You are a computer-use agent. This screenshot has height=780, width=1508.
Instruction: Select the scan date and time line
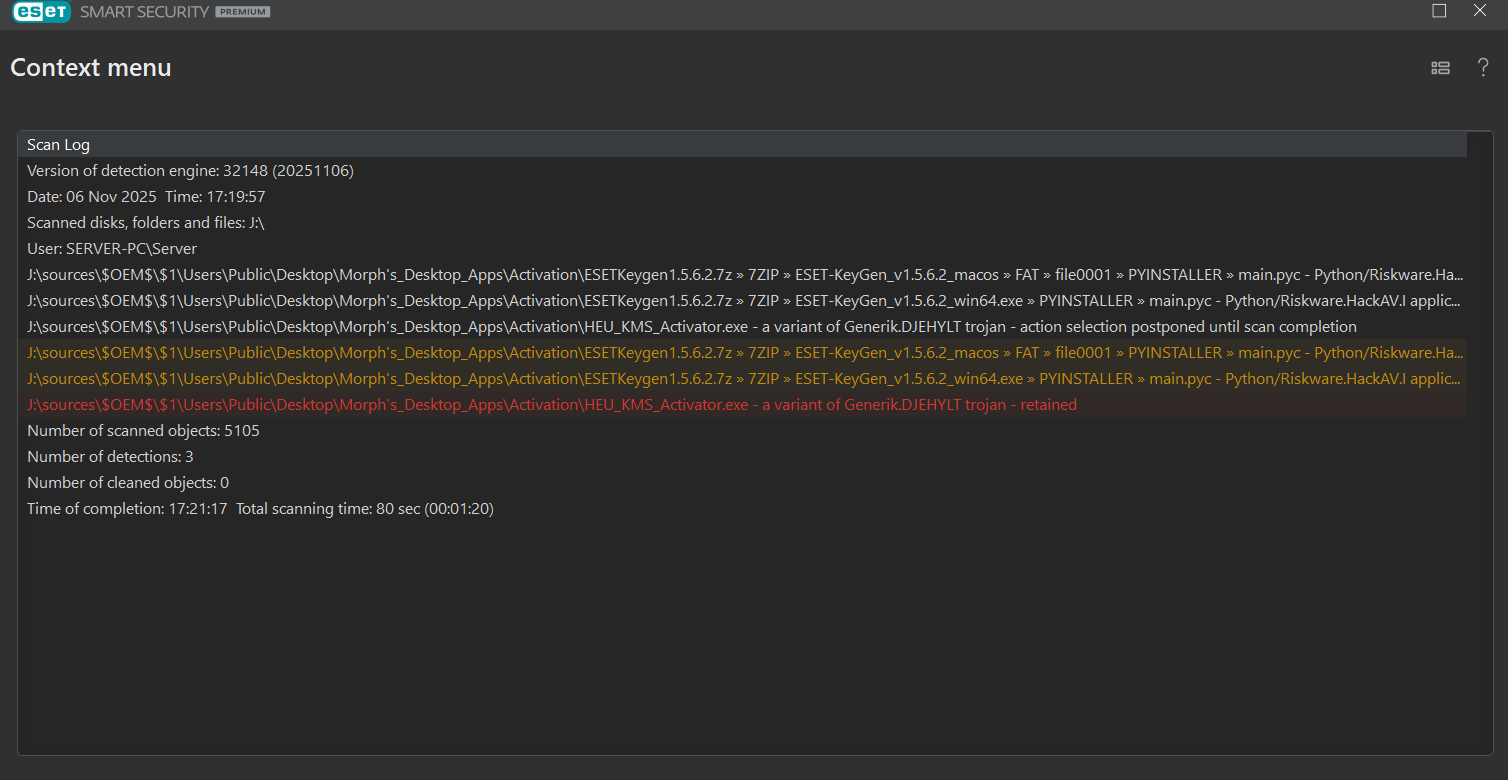tap(146, 197)
